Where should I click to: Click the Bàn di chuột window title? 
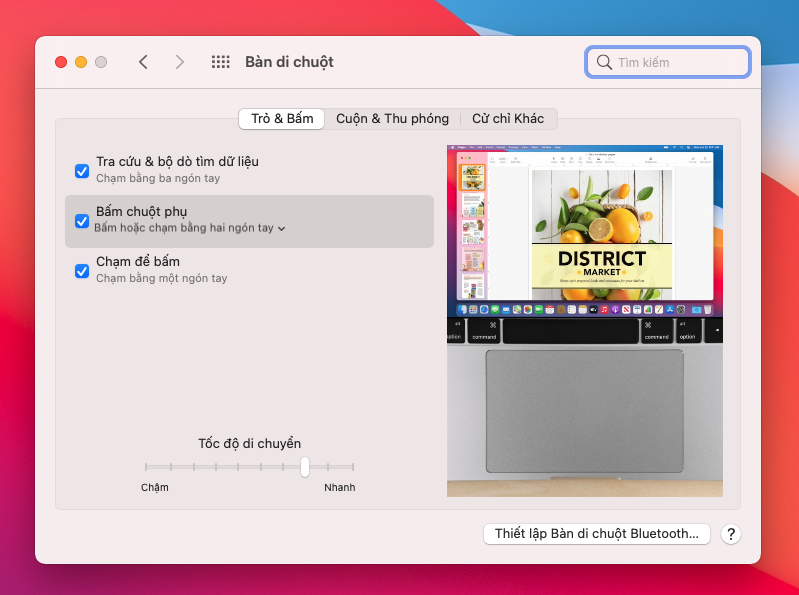coord(289,62)
